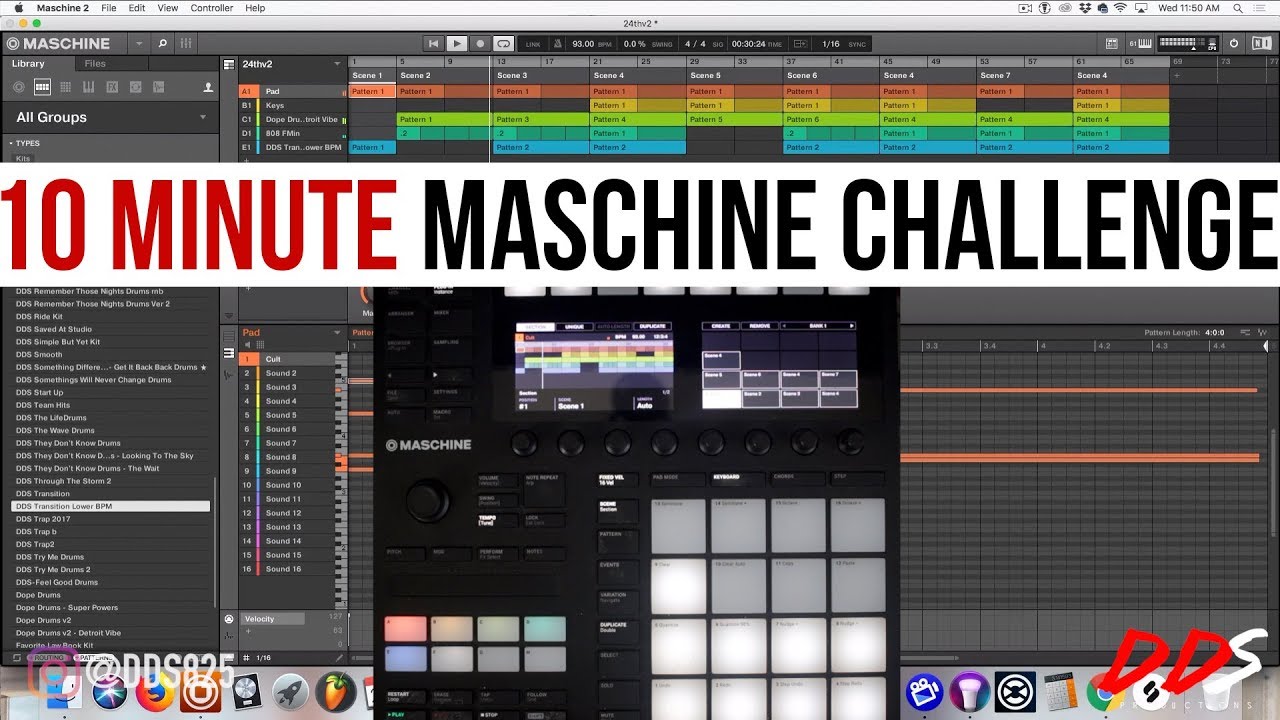1280x720 pixels.
Task: Click the Library results scrollbar
Action: [216, 540]
